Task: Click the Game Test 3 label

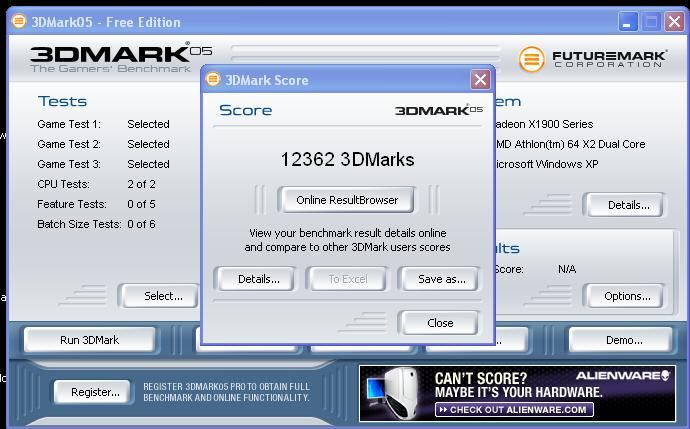Action: (x=69, y=164)
